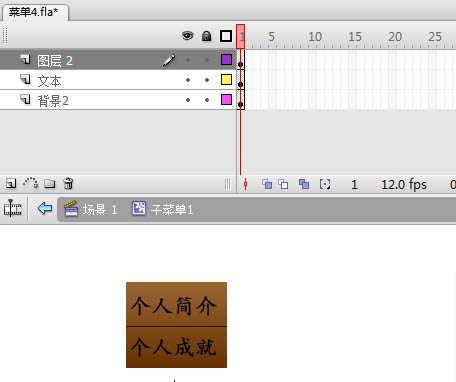Viewport: 456px width, 382px height.
Task: Delete layer with trash icon
Action: 68,184
